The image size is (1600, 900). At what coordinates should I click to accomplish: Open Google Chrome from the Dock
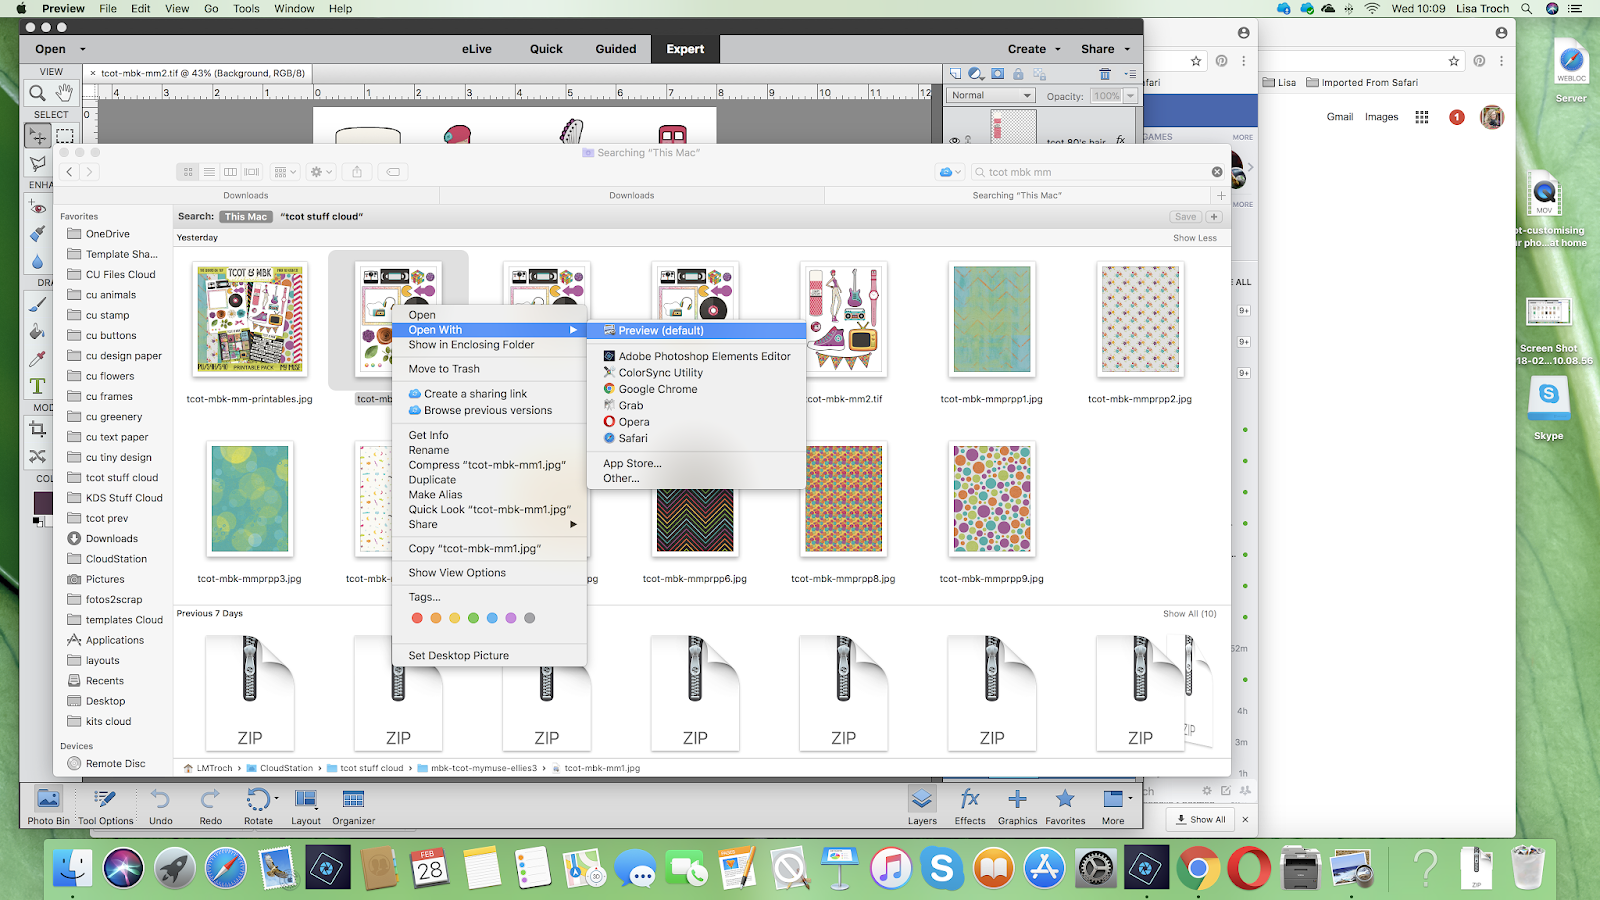[x=1198, y=869]
